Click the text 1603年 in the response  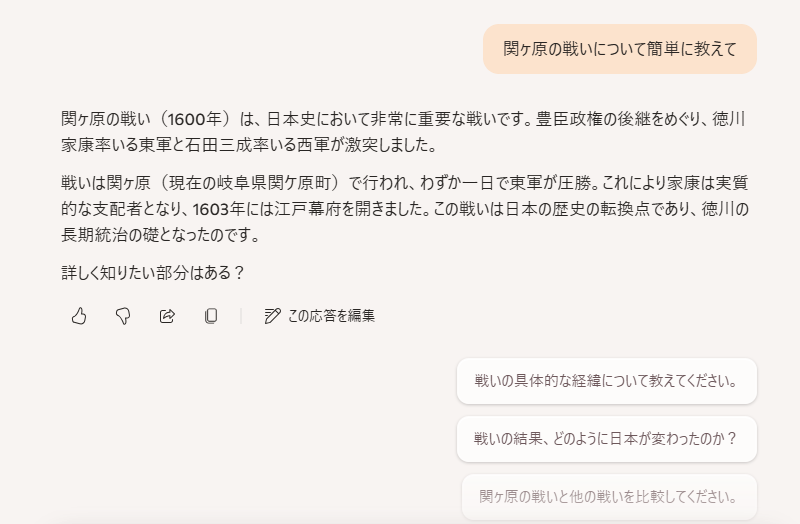[219, 209]
